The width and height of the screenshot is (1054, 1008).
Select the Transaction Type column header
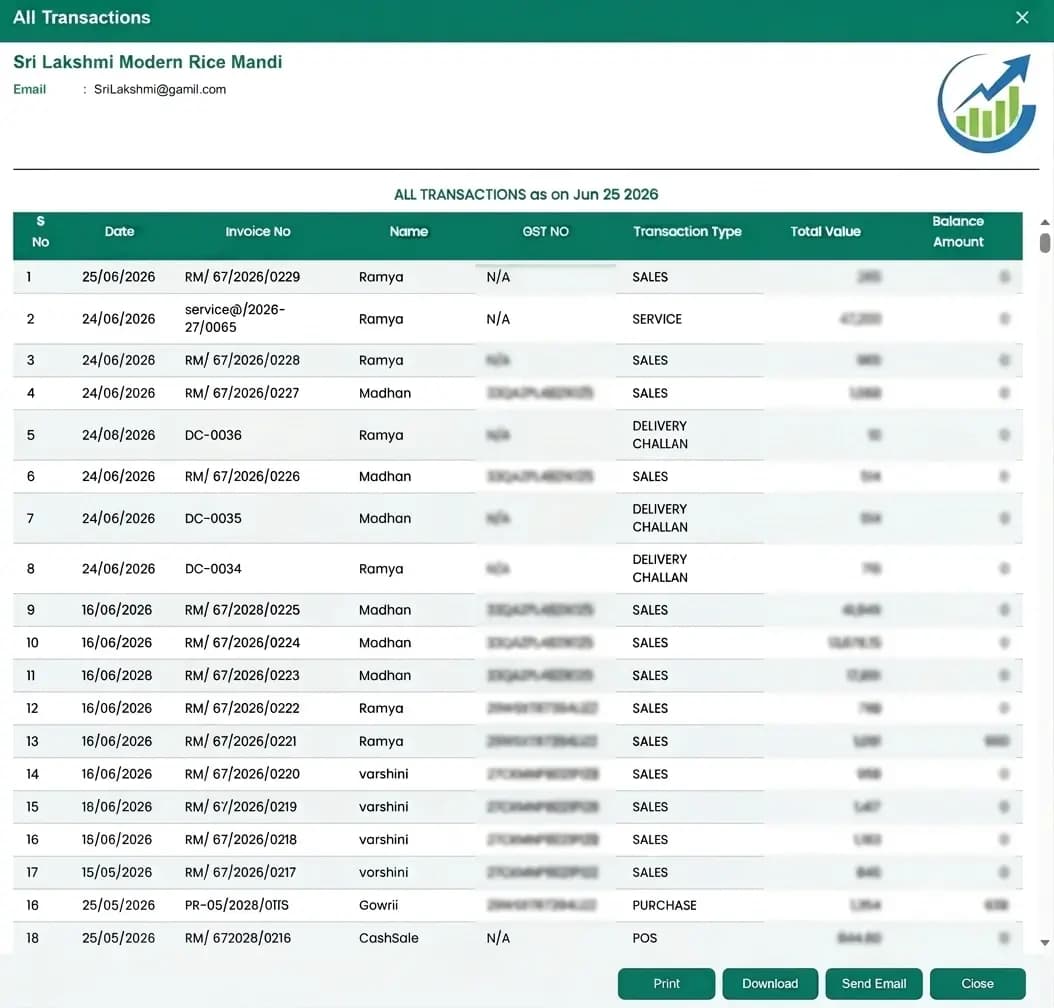click(687, 231)
